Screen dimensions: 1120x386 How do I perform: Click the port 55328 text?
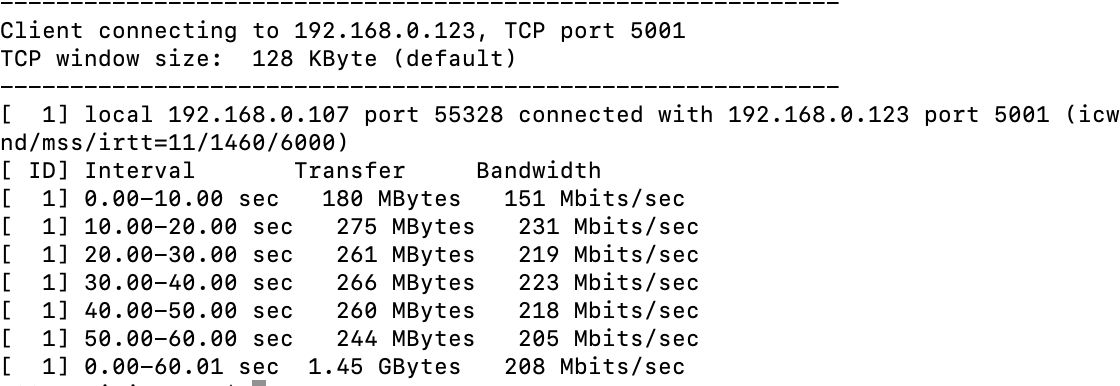pos(432,115)
